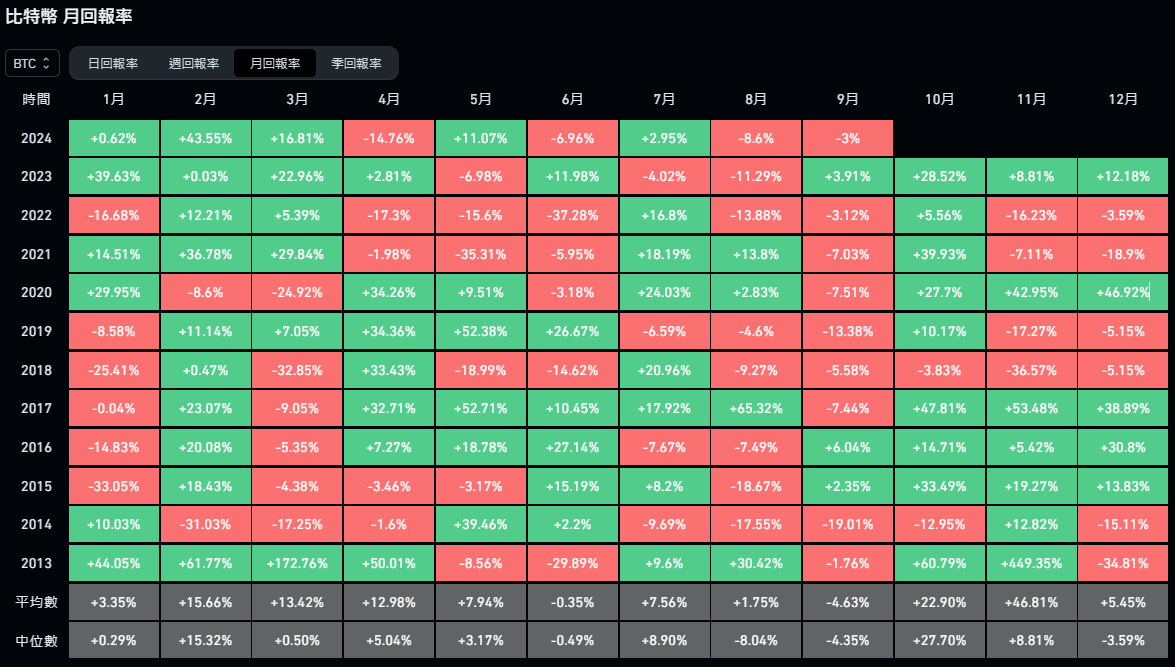Click the 時間 header cell
The height and width of the screenshot is (667, 1175).
(x=35, y=99)
